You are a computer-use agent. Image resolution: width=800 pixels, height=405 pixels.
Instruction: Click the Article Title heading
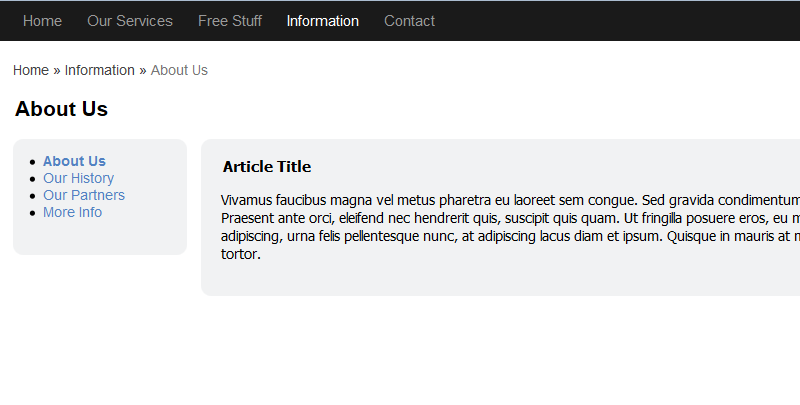coord(267,167)
